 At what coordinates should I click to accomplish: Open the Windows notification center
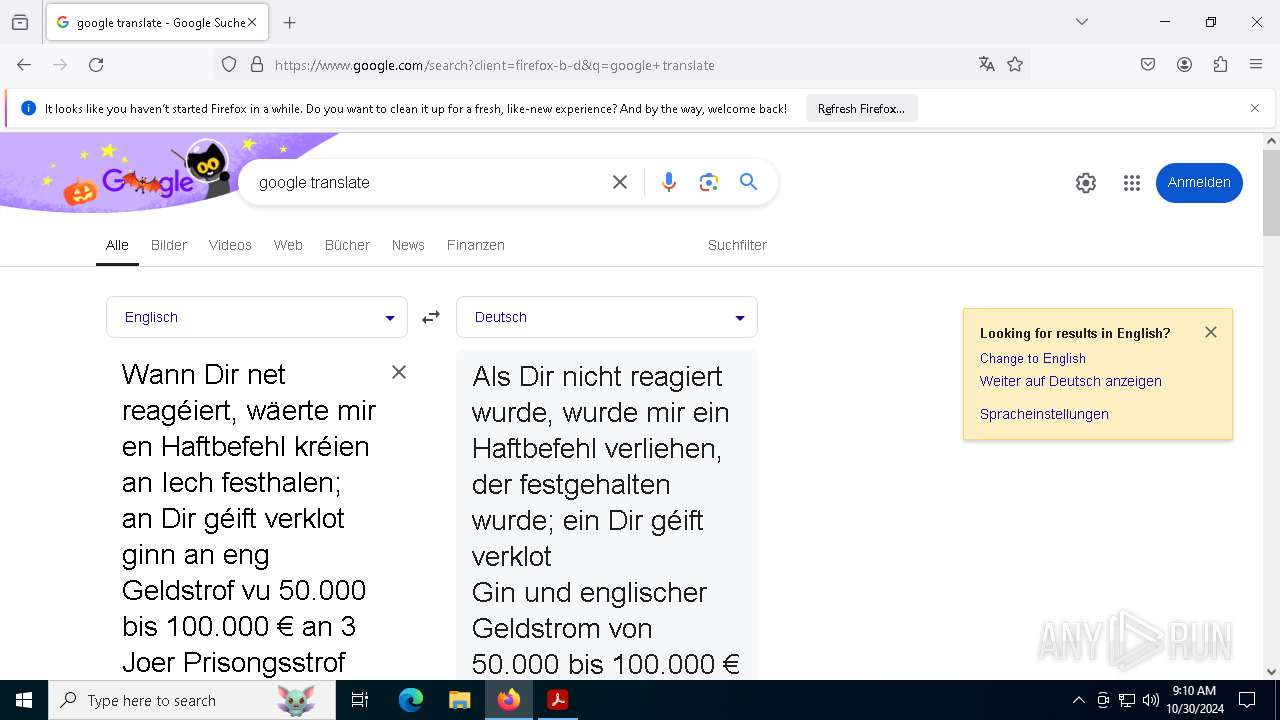1247,700
